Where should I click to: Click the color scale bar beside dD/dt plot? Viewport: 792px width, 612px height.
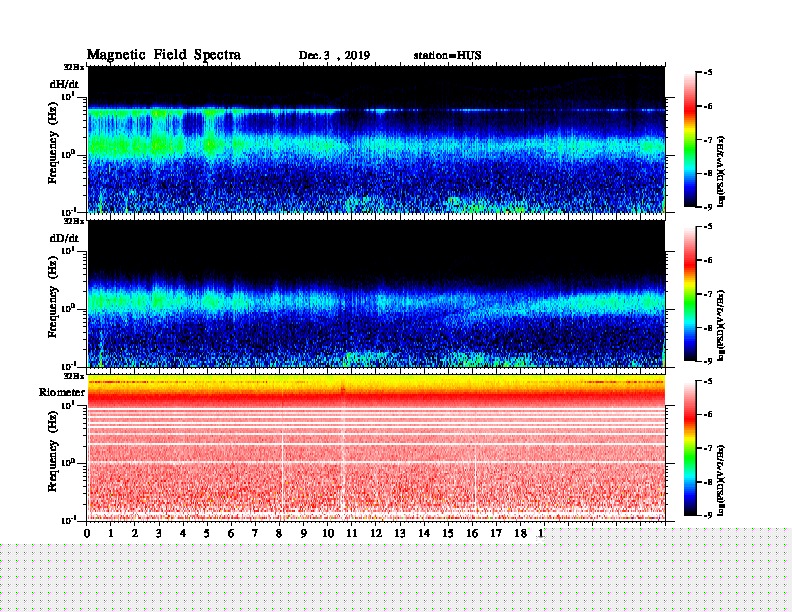click(690, 294)
